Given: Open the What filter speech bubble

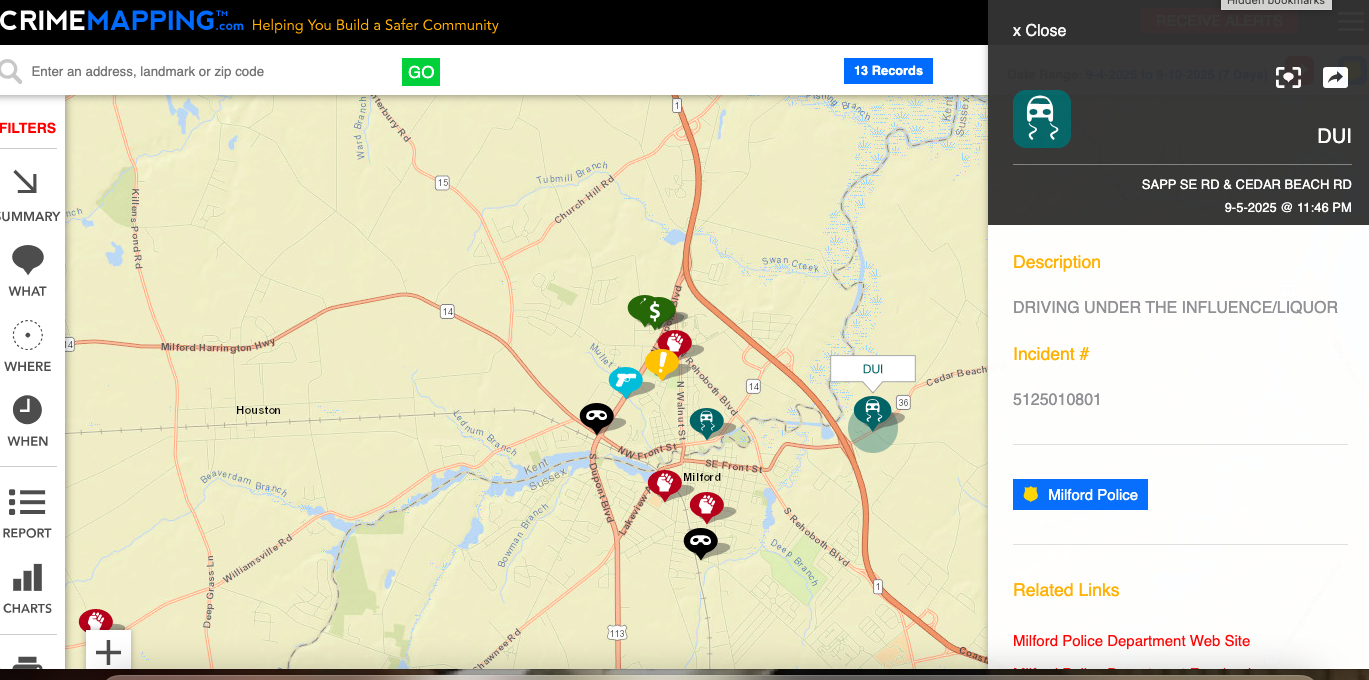Looking at the screenshot, I should [x=27, y=270].
